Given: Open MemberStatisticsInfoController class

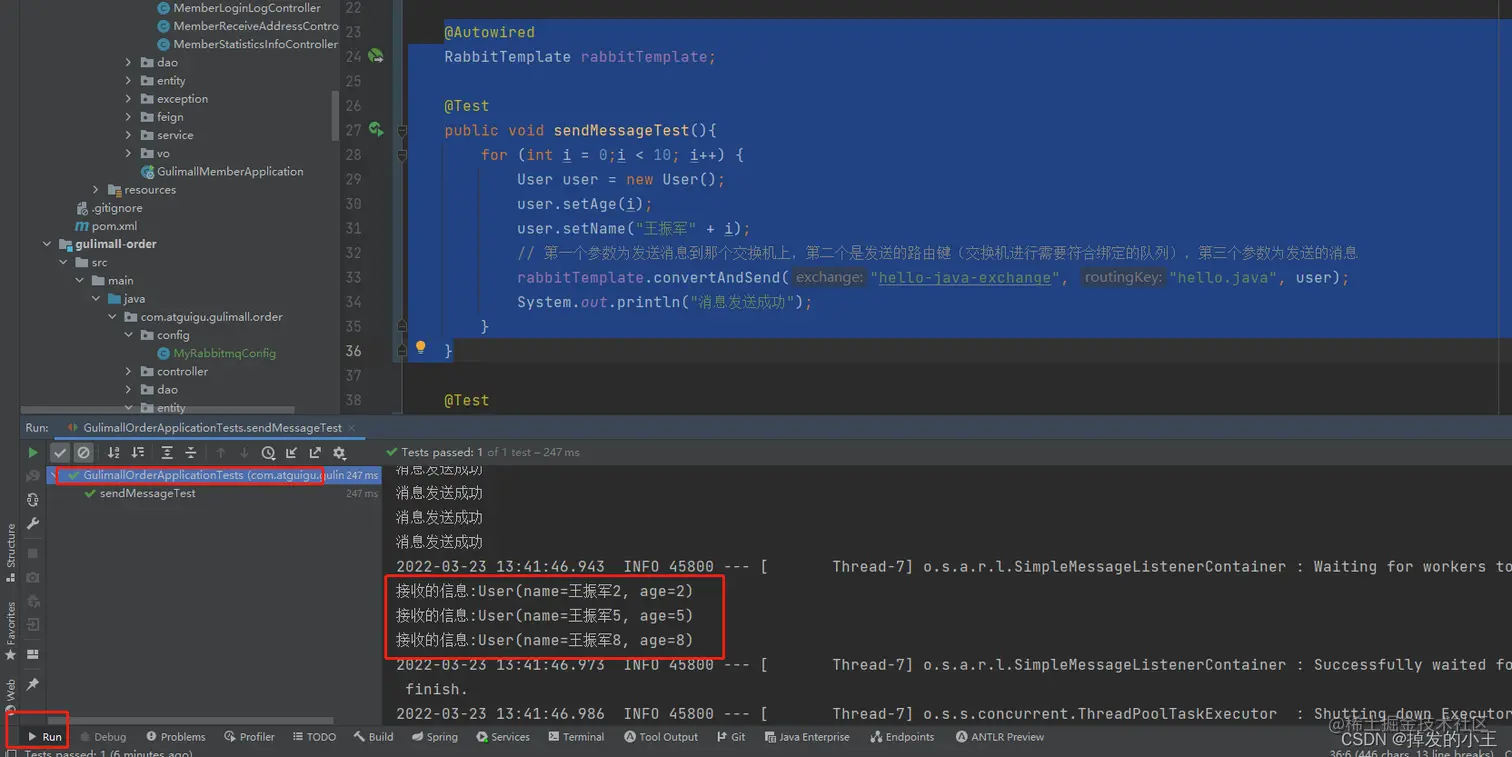Looking at the screenshot, I should click(x=248, y=44).
